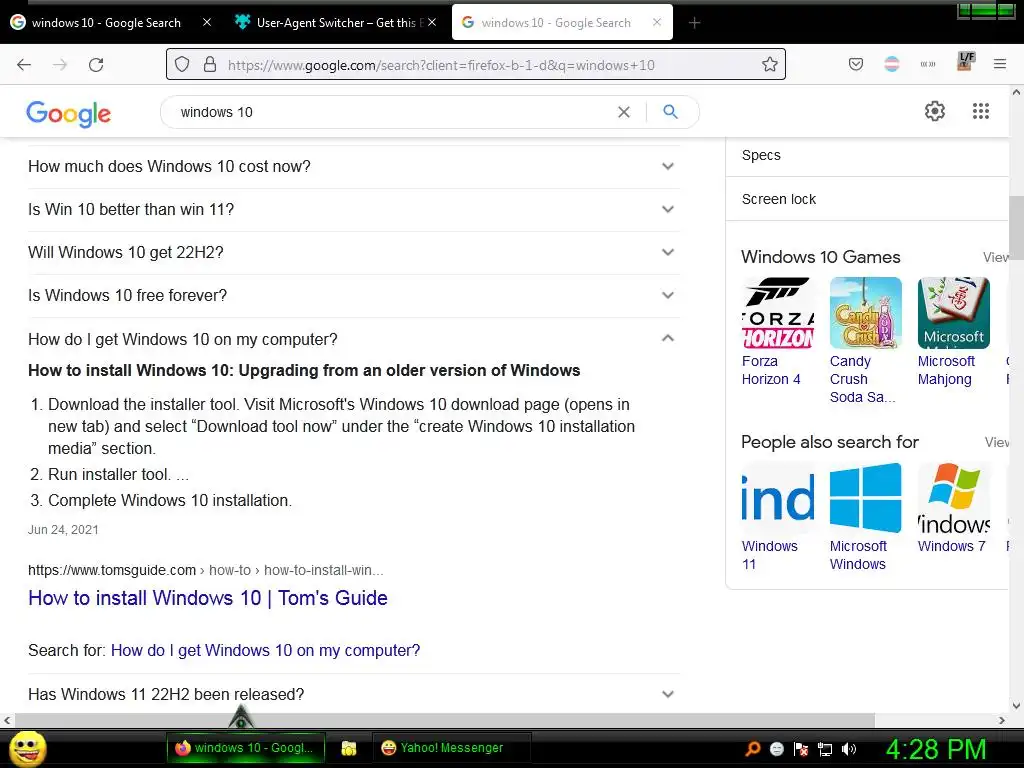Click the scroll down arrow
This screenshot has width=1024, height=768.
(1016, 705)
